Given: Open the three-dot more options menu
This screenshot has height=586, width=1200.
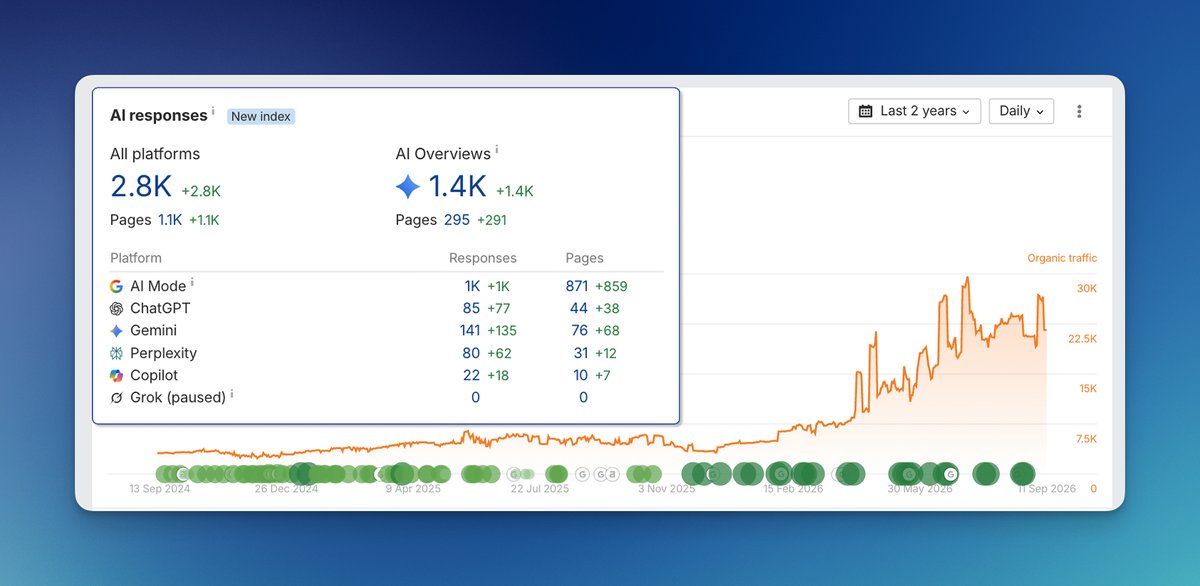Looking at the screenshot, I should click(1079, 111).
